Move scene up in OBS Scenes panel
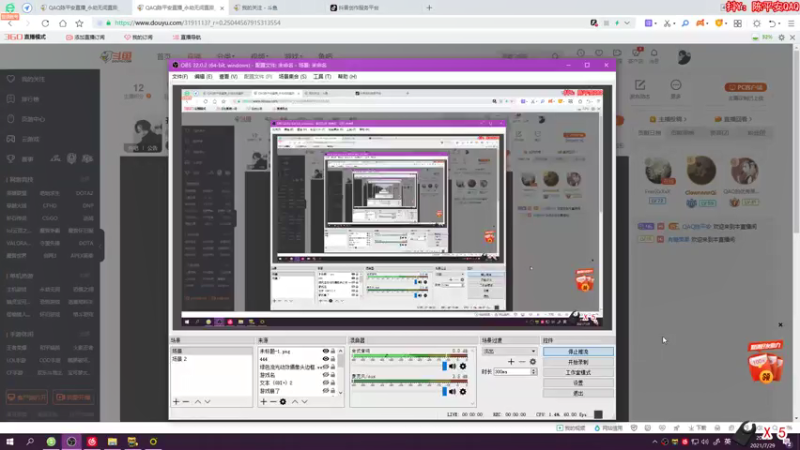The height and width of the screenshot is (450, 800). point(197,402)
